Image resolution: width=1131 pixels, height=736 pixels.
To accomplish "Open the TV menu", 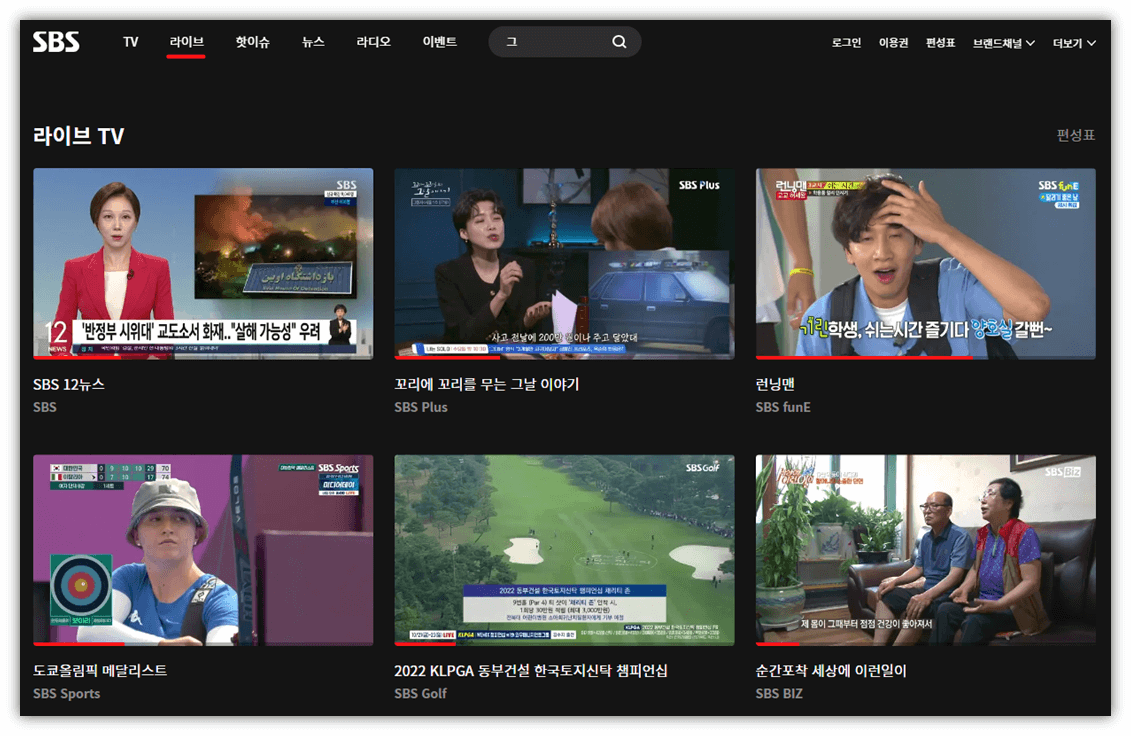I will coord(131,42).
